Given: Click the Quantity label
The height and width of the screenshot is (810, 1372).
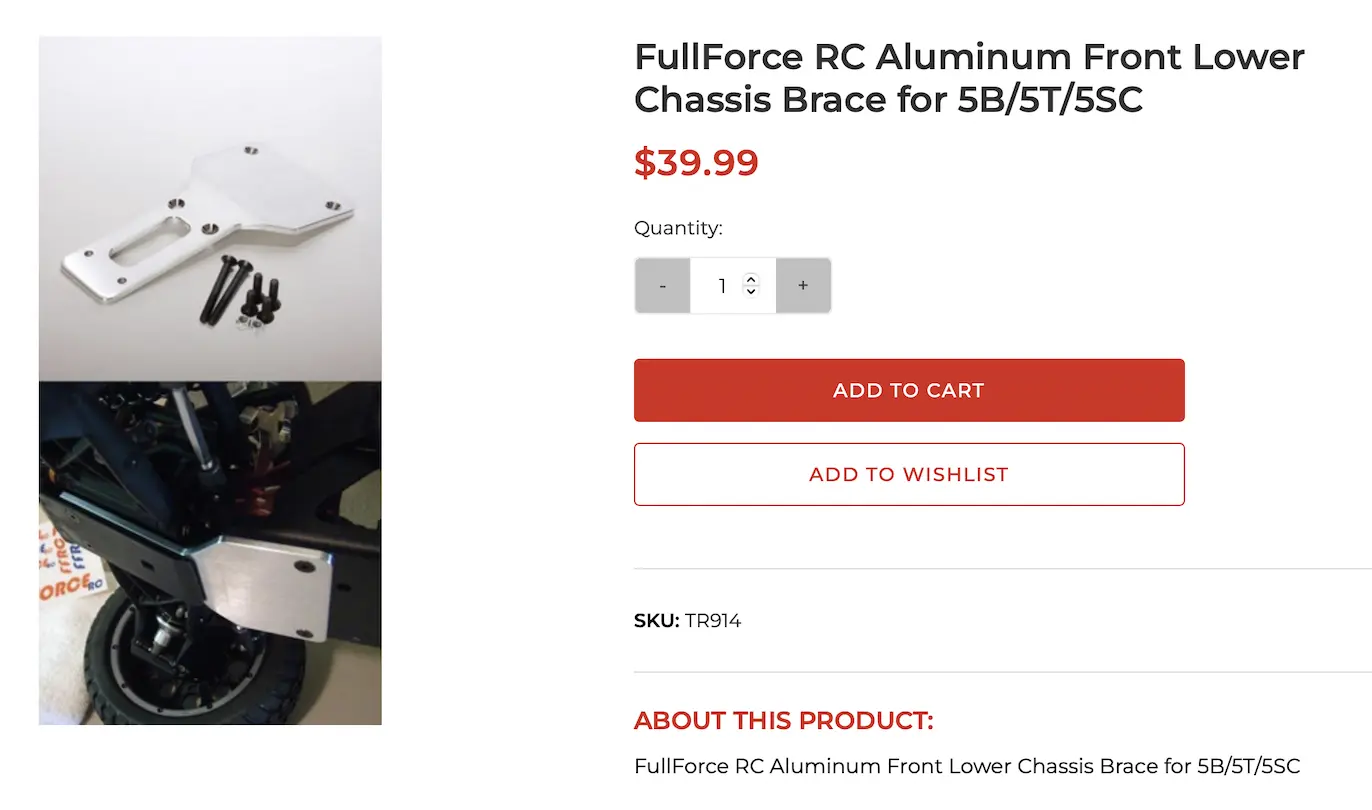Looking at the screenshot, I should point(678,228).
